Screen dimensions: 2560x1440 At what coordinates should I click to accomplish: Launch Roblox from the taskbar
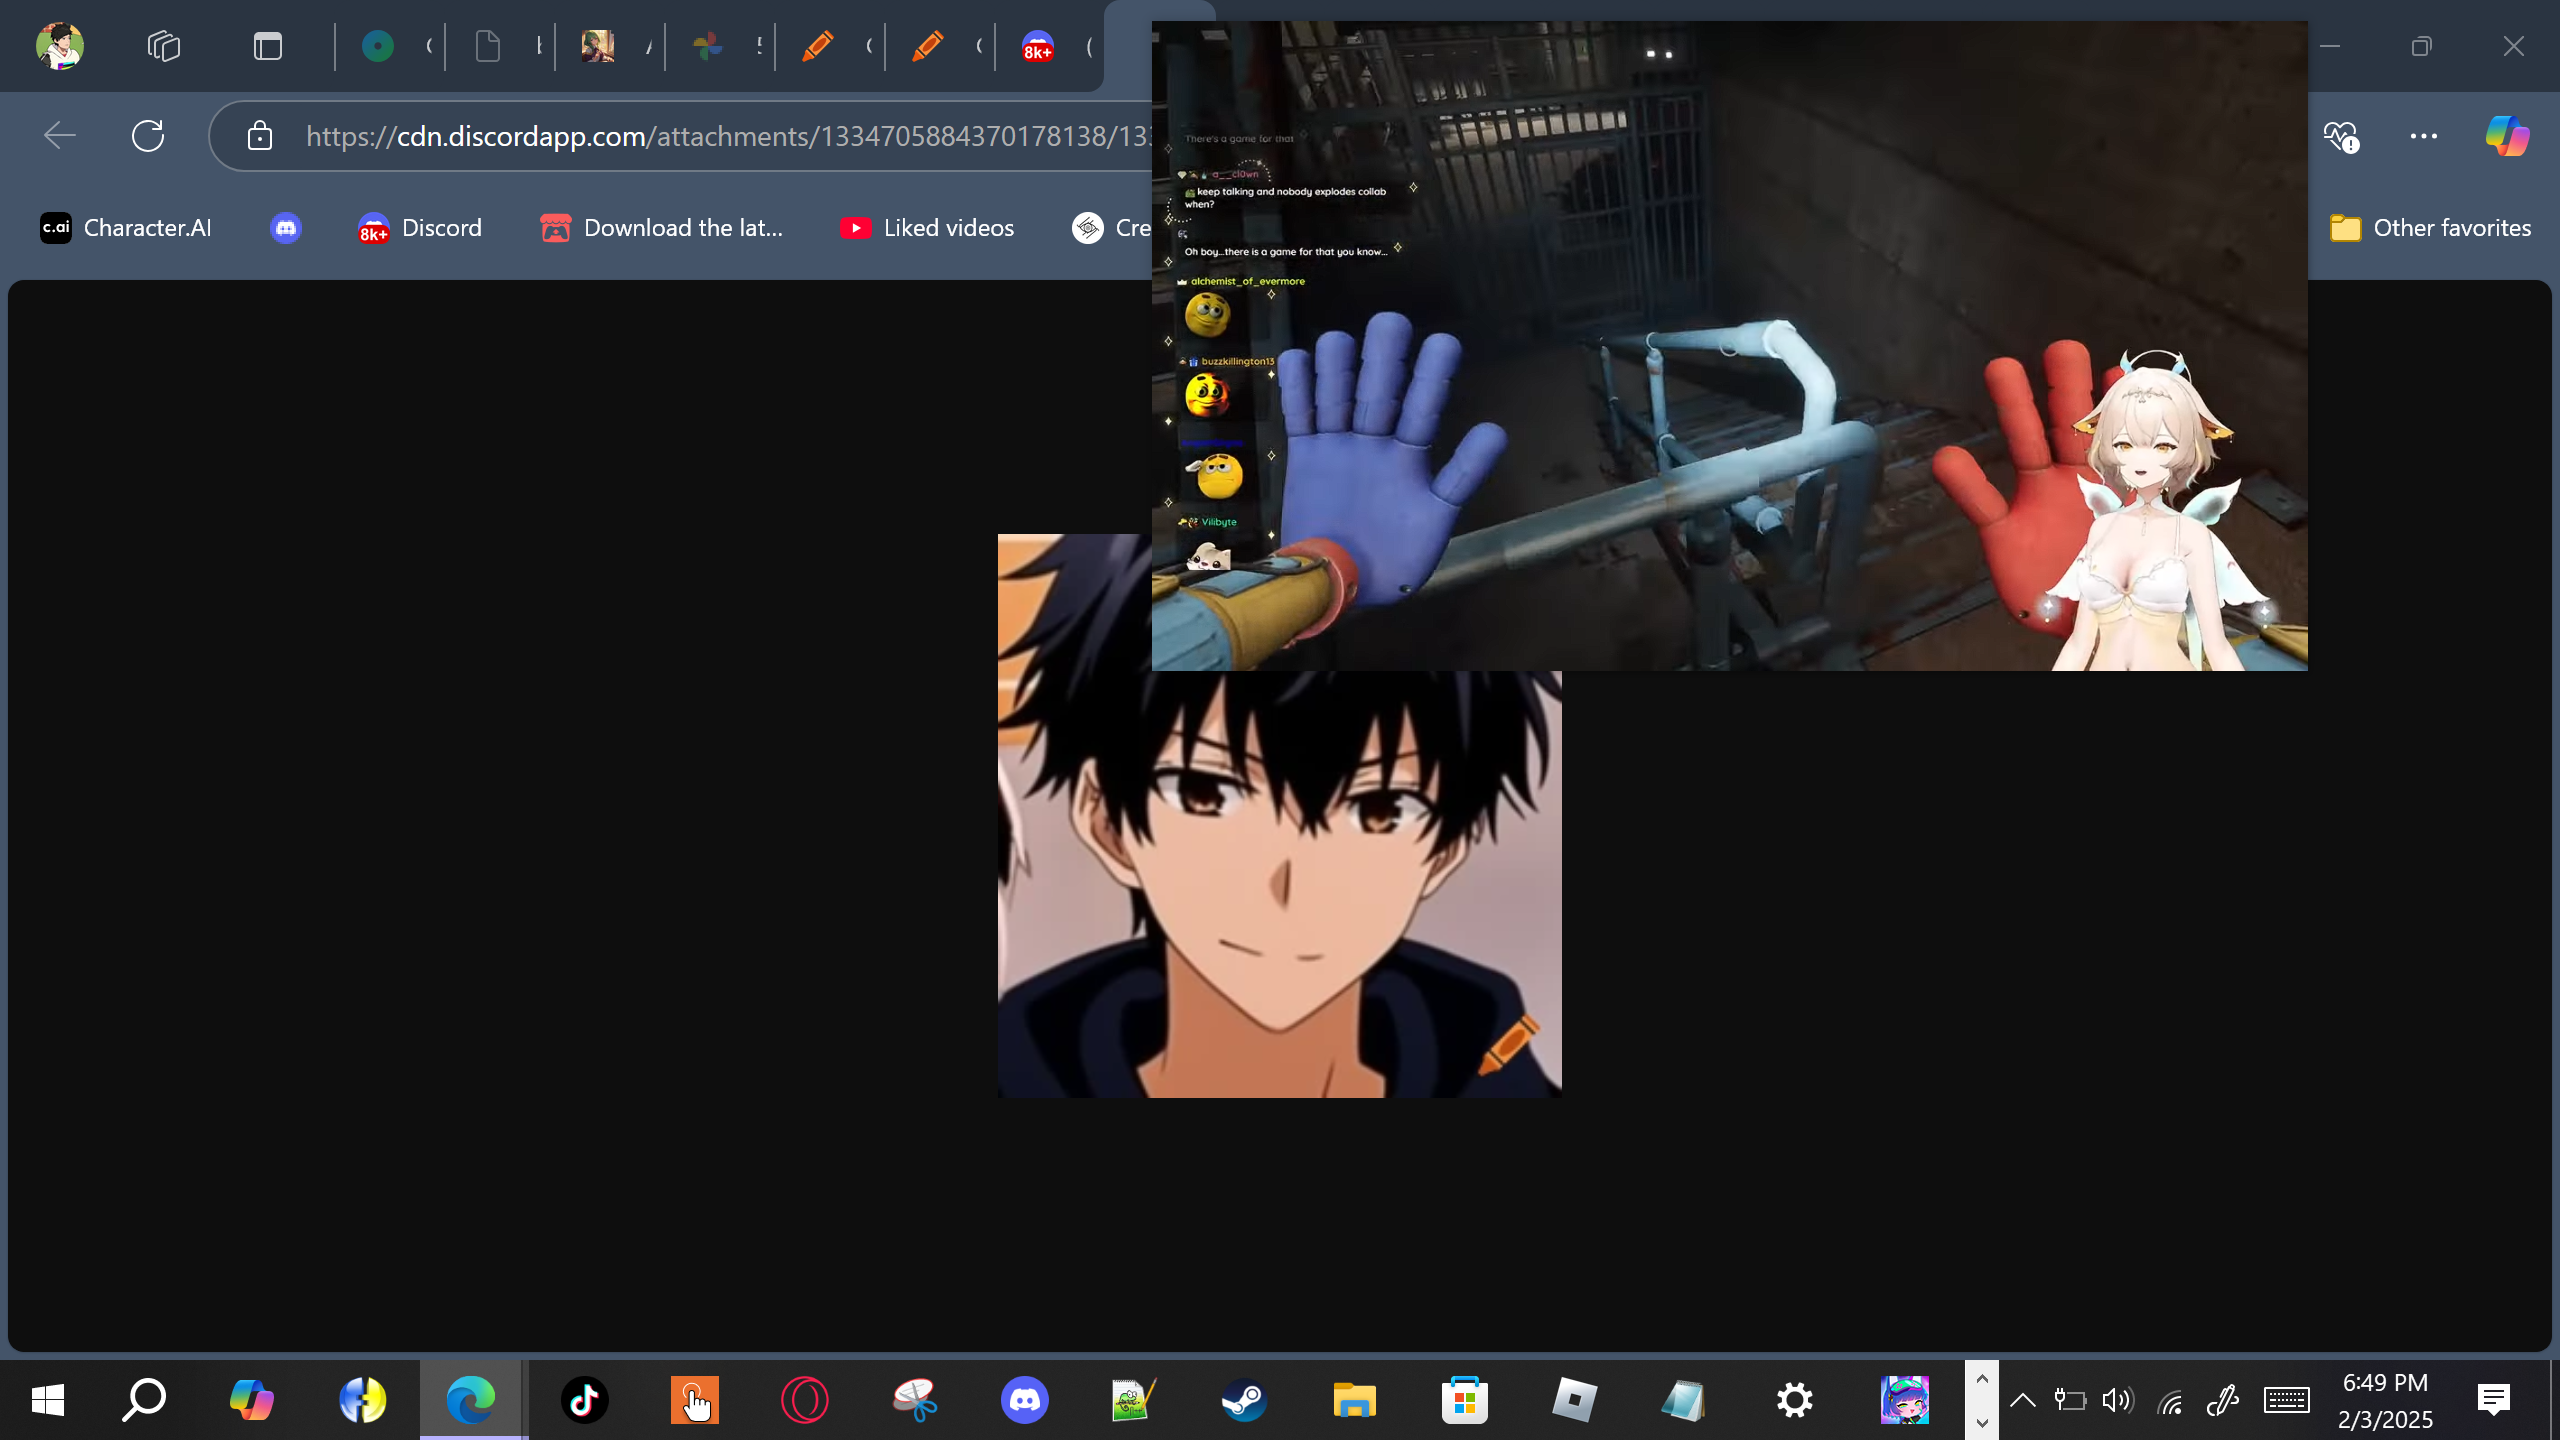(x=1574, y=1400)
